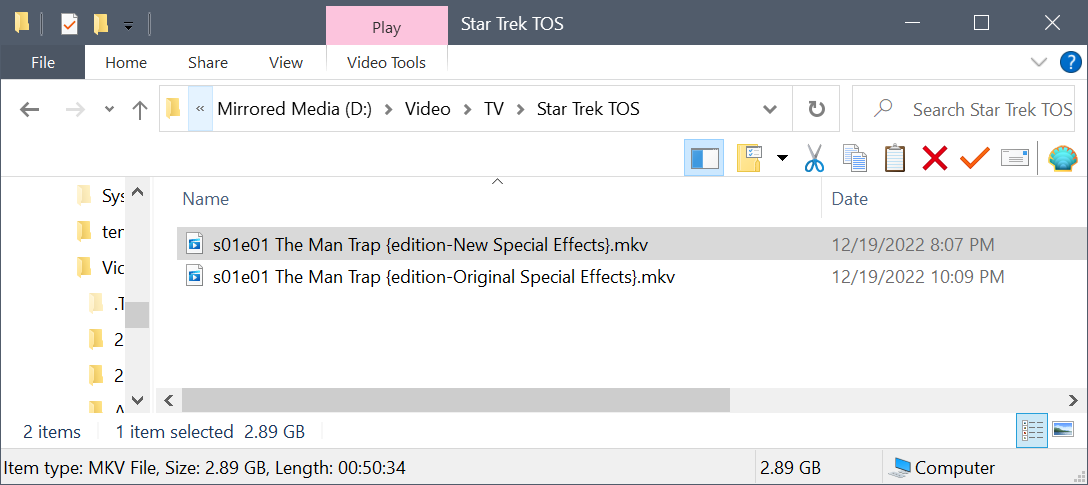Navigate to Mirrored Media (D:) breadcrumb
The height and width of the screenshot is (485, 1088).
pyautogui.click(x=295, y=109)
